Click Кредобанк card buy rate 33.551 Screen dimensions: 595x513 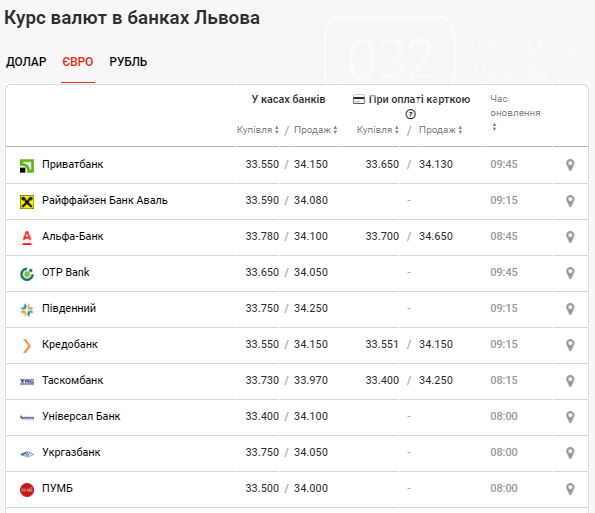click(382, 345)
